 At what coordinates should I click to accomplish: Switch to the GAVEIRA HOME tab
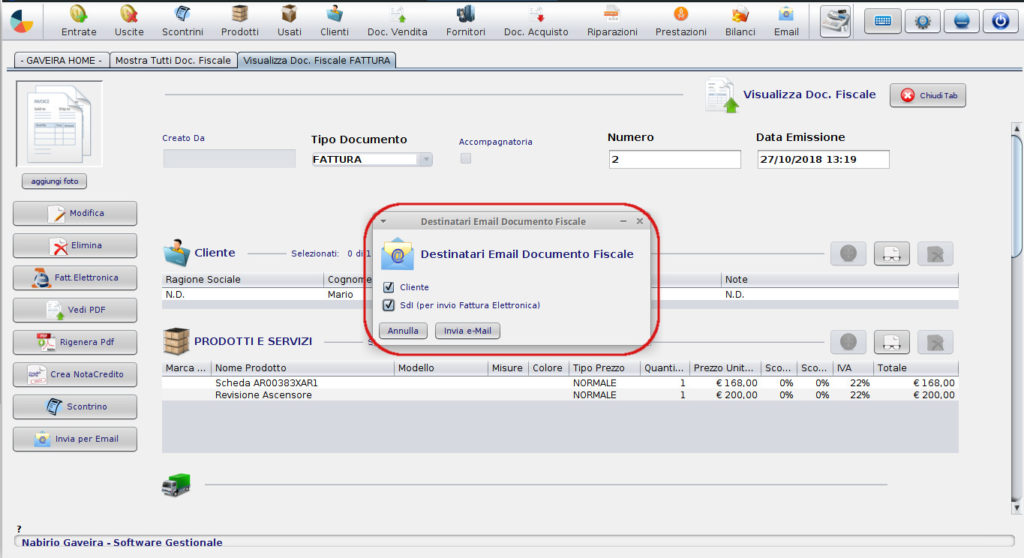pos(61,60)
